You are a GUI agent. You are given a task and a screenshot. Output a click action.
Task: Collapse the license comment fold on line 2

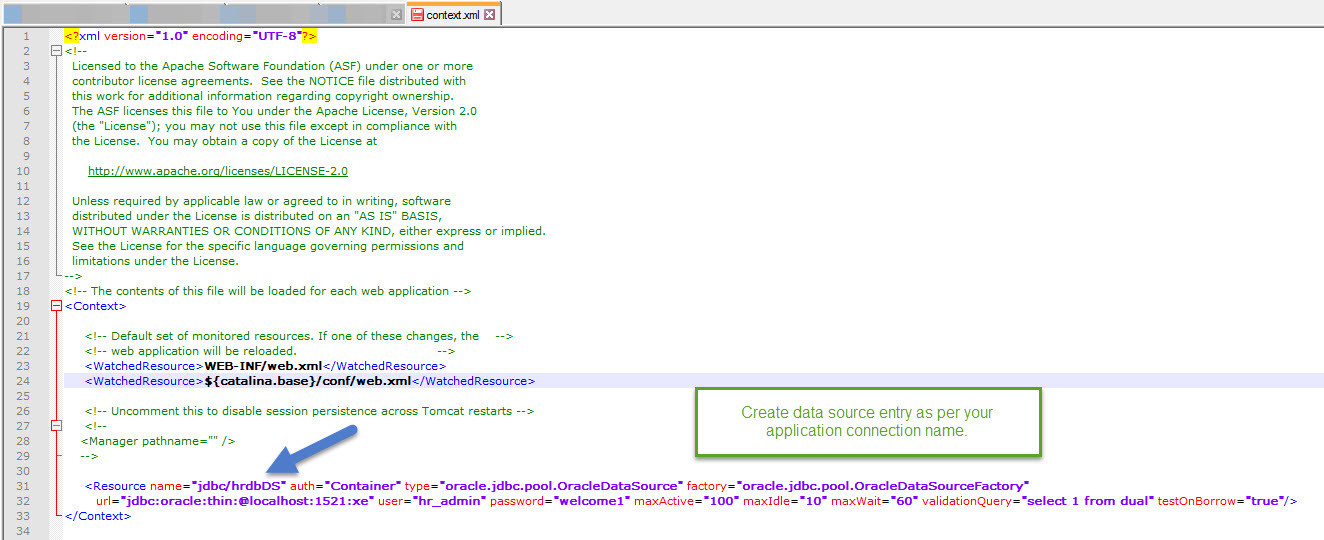[x=56, y=51]
